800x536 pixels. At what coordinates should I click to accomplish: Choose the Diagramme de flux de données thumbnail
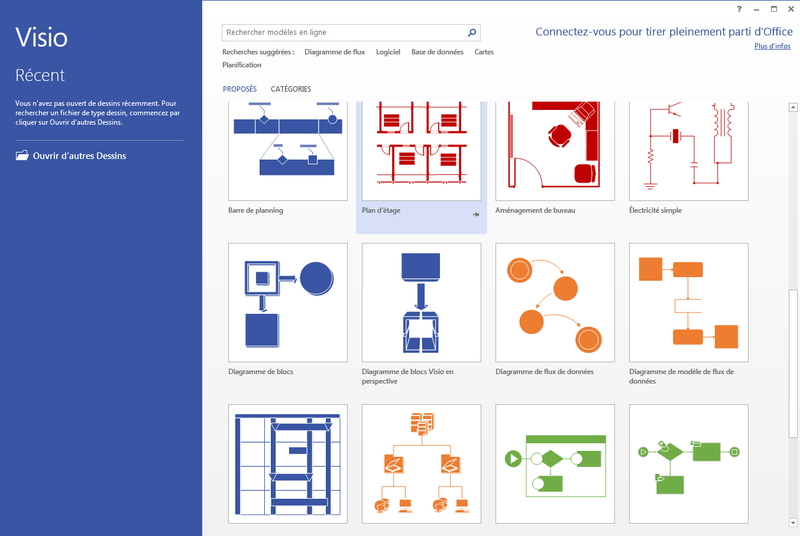[x=555, y=302]
